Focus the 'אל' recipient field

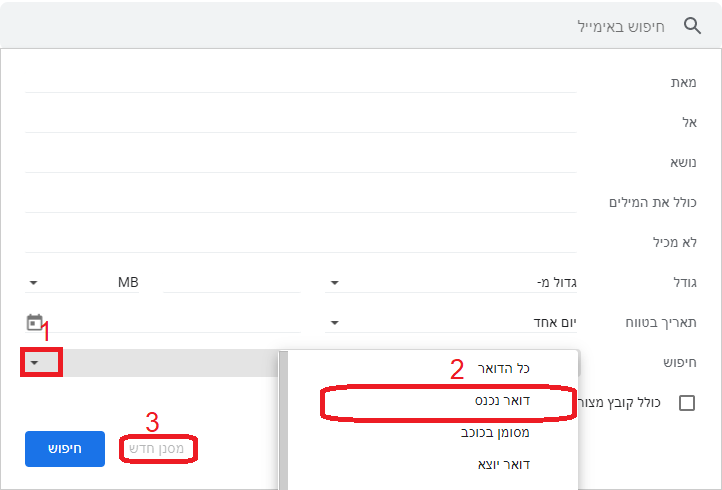(301, 122)
